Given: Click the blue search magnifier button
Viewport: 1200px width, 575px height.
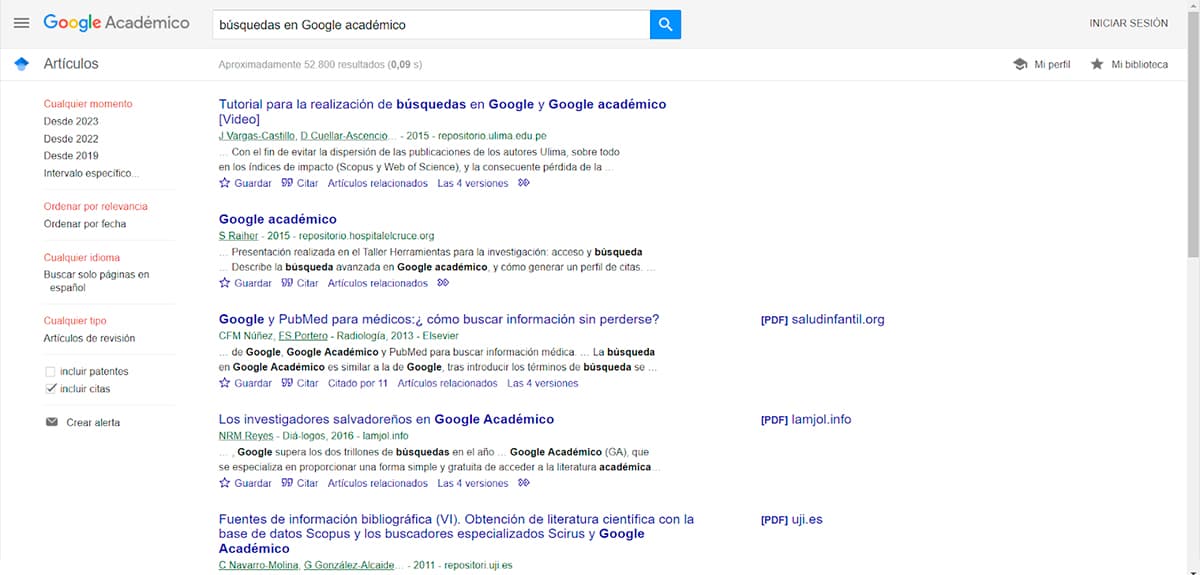Looking at the screenshot, I should click(665, 24).
